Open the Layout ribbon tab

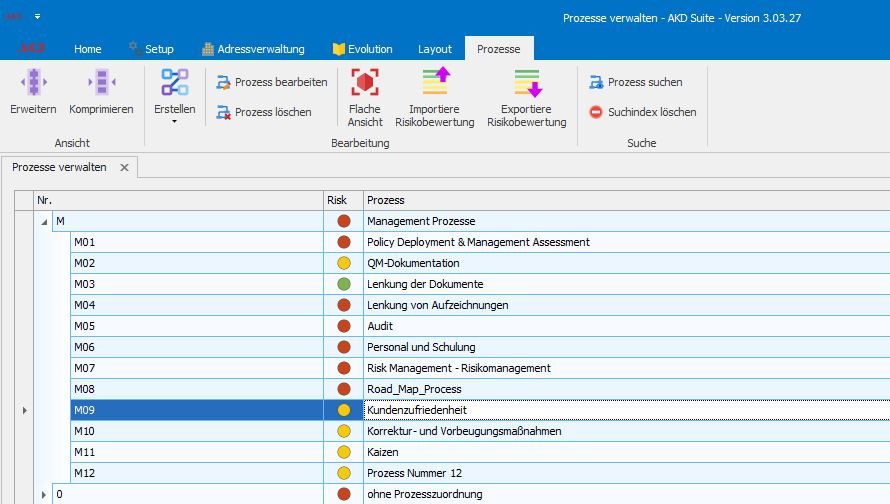tap(435, 49)
